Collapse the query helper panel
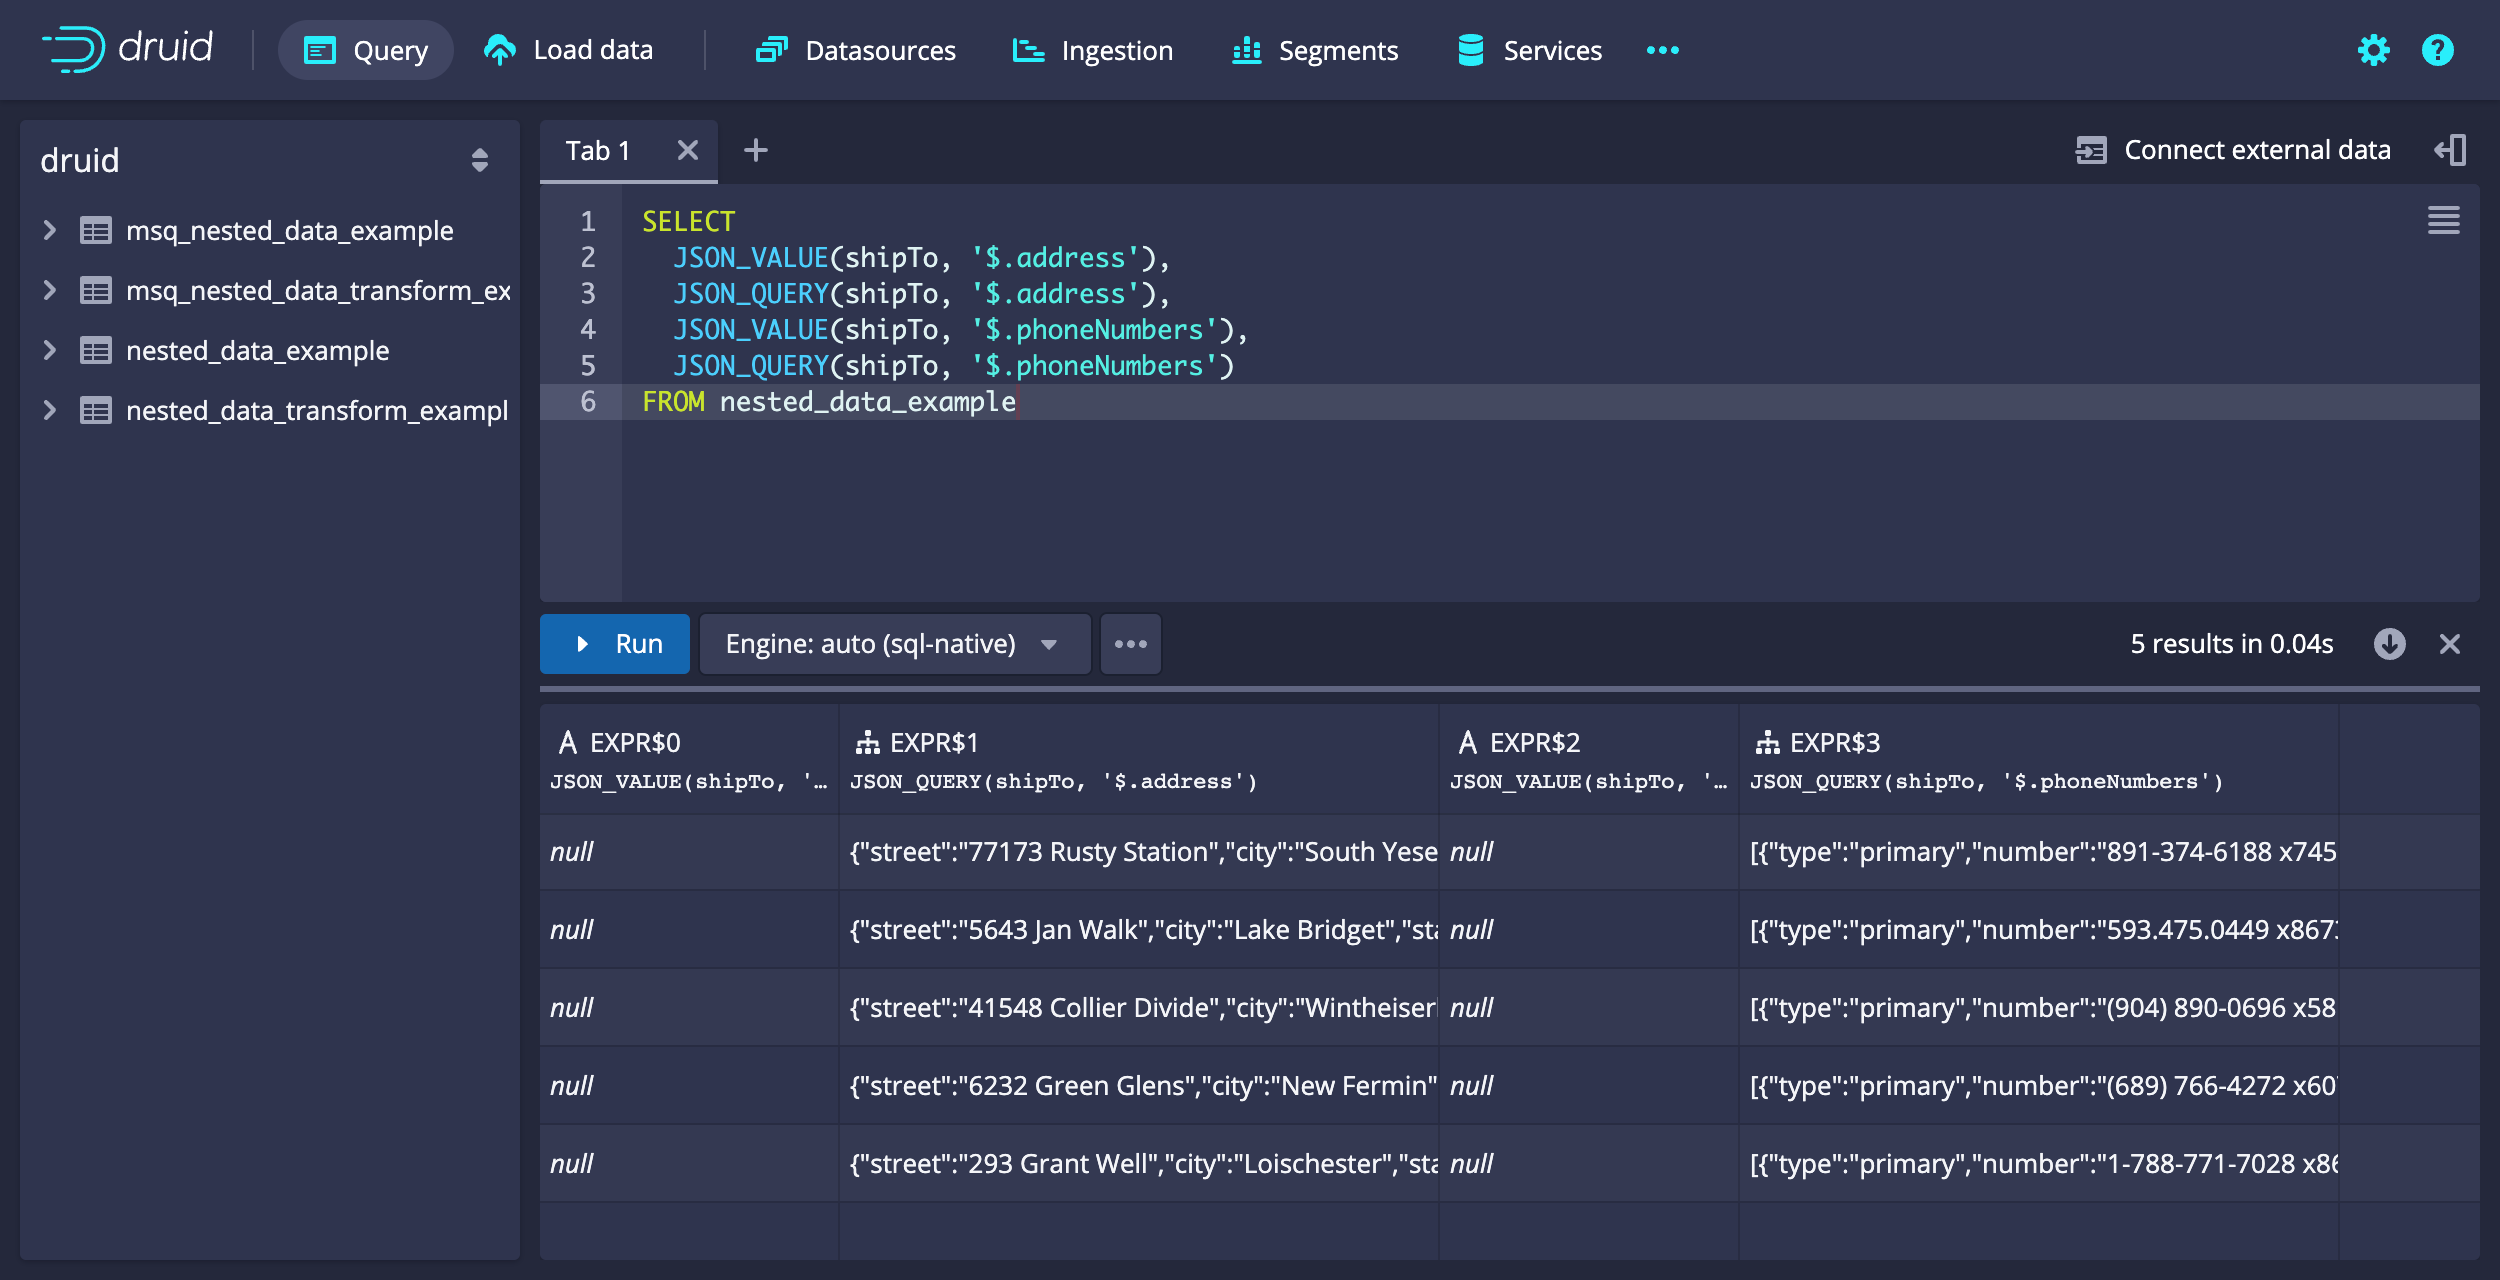Viewport: 2500px width, 1280px height. 2452,149
